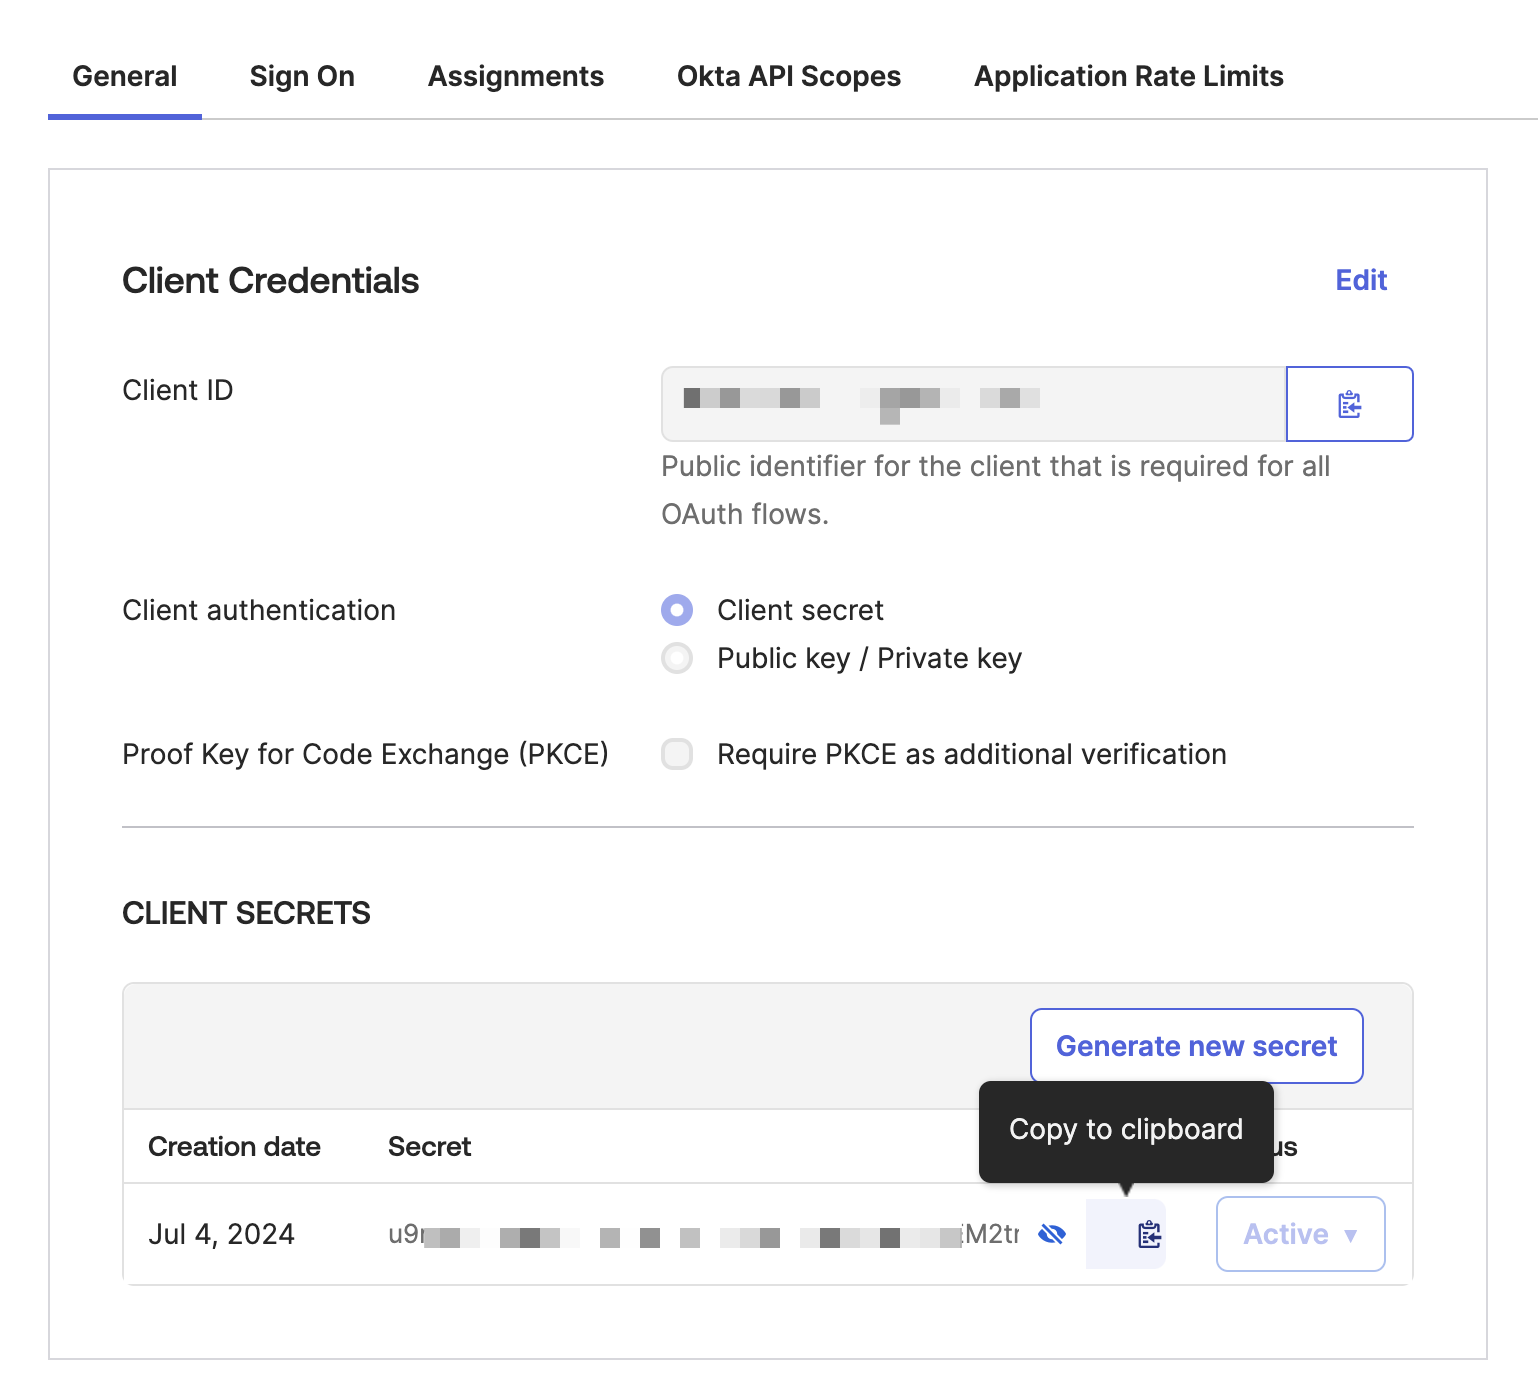View the Okta API Scopes tab

[788, 76]
